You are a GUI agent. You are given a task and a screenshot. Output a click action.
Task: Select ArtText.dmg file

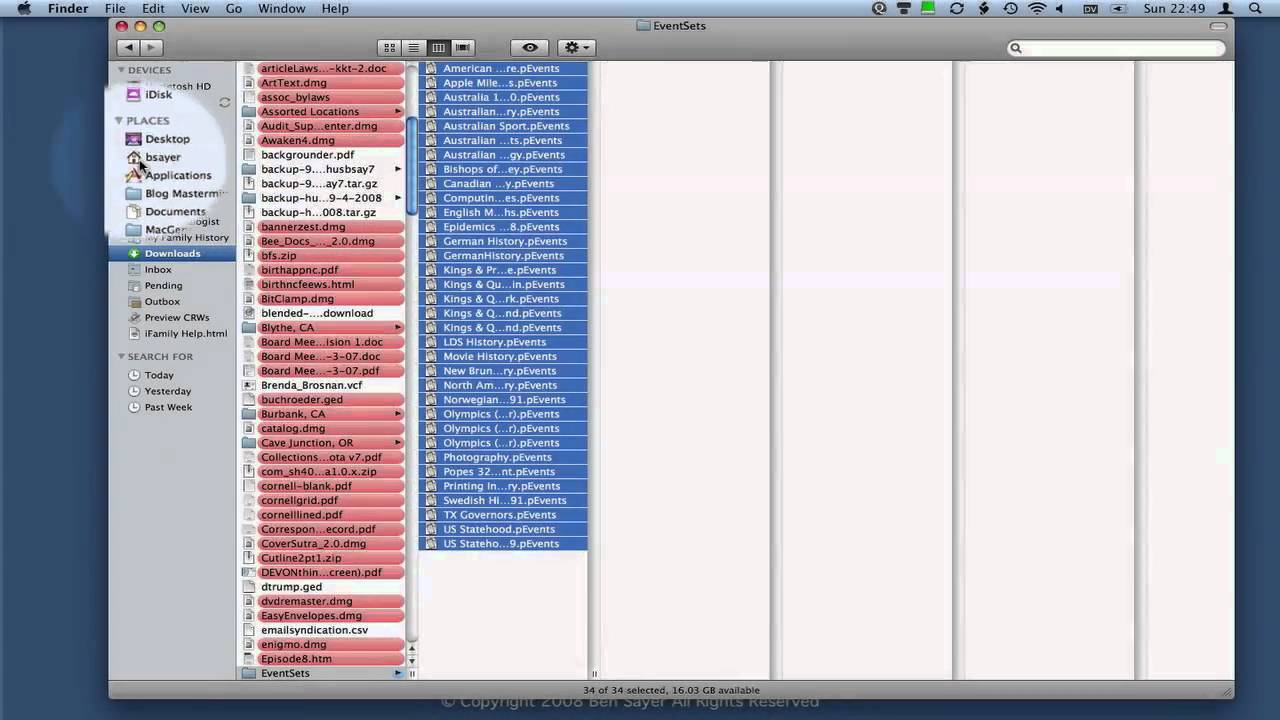click(322, 83)
